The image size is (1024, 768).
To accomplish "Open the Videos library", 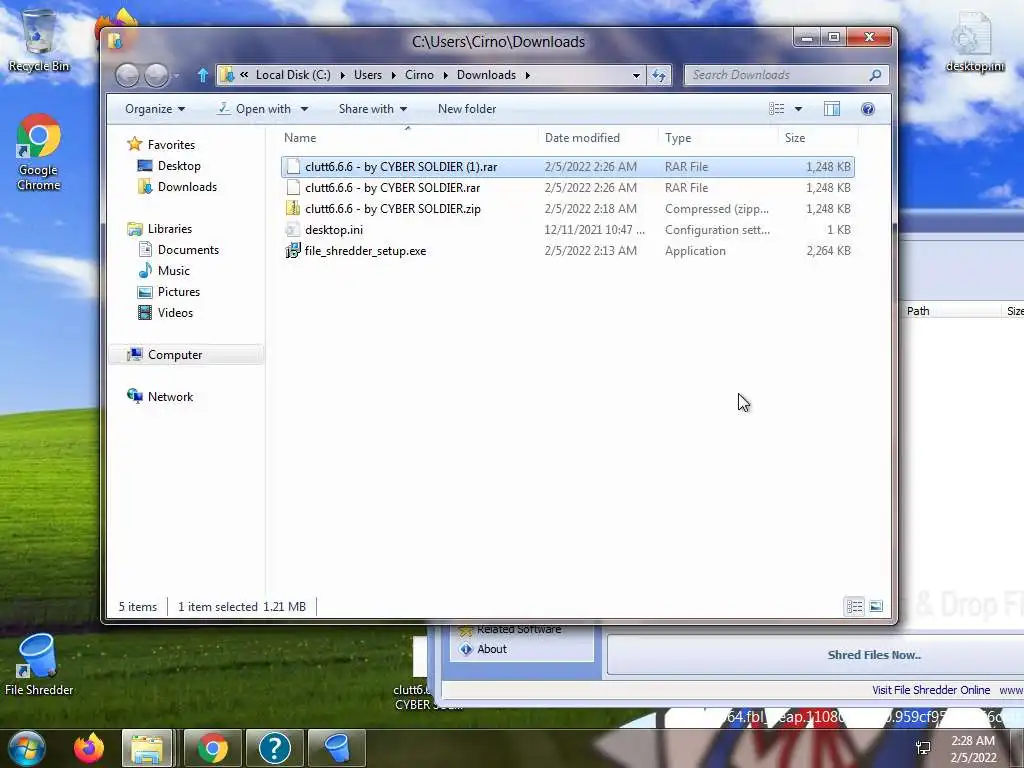I will [175, 313].
